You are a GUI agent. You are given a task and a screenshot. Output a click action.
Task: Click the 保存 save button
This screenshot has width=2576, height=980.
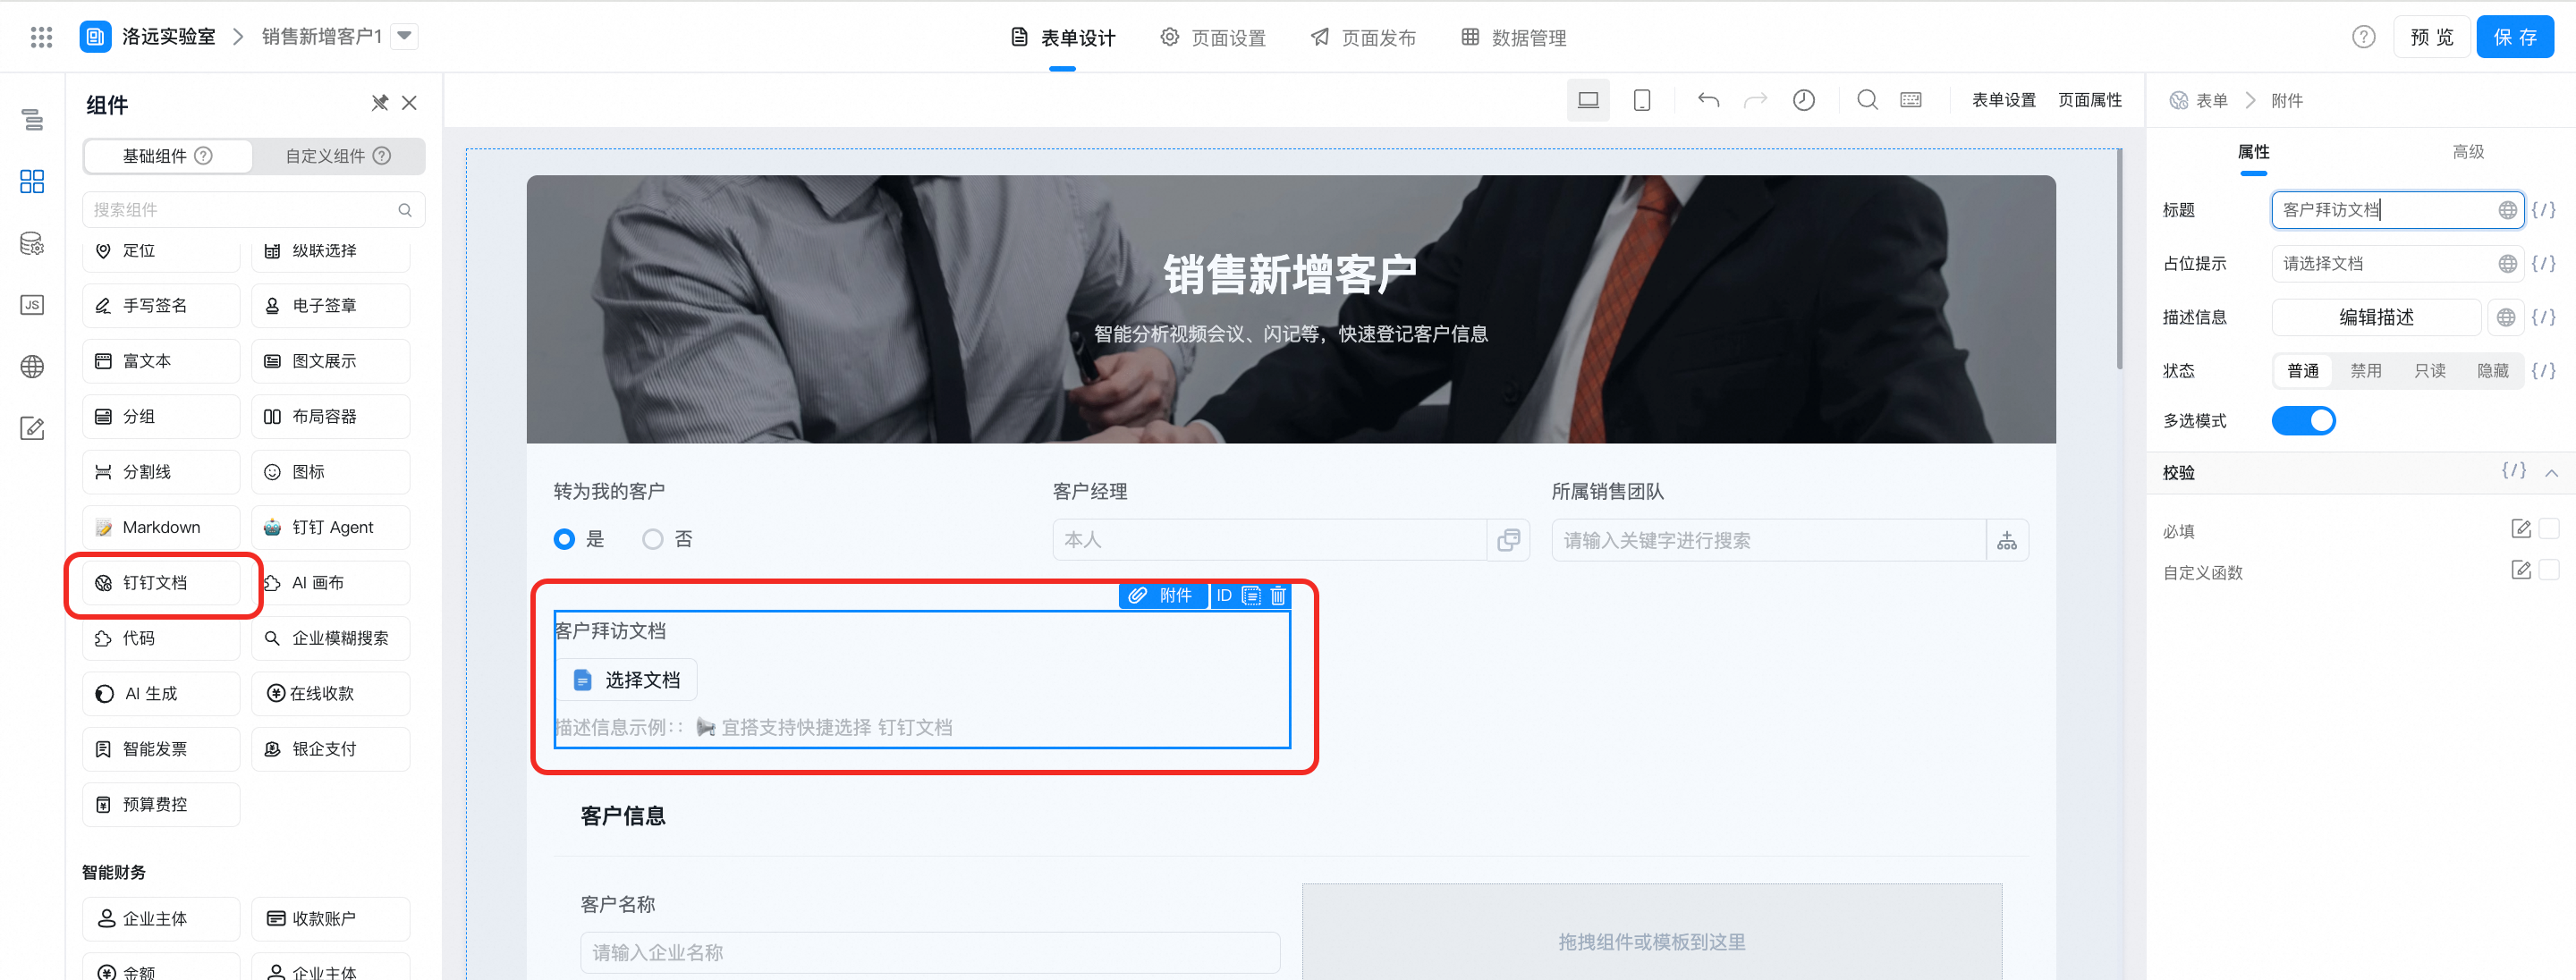pyautogui.click(x=2514, y=37)
